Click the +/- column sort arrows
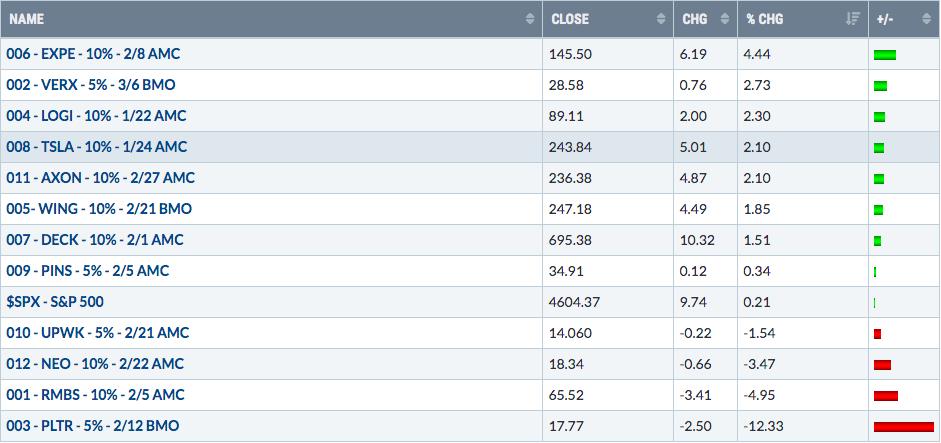Viewport: 941px width, 443px height. 927,19
